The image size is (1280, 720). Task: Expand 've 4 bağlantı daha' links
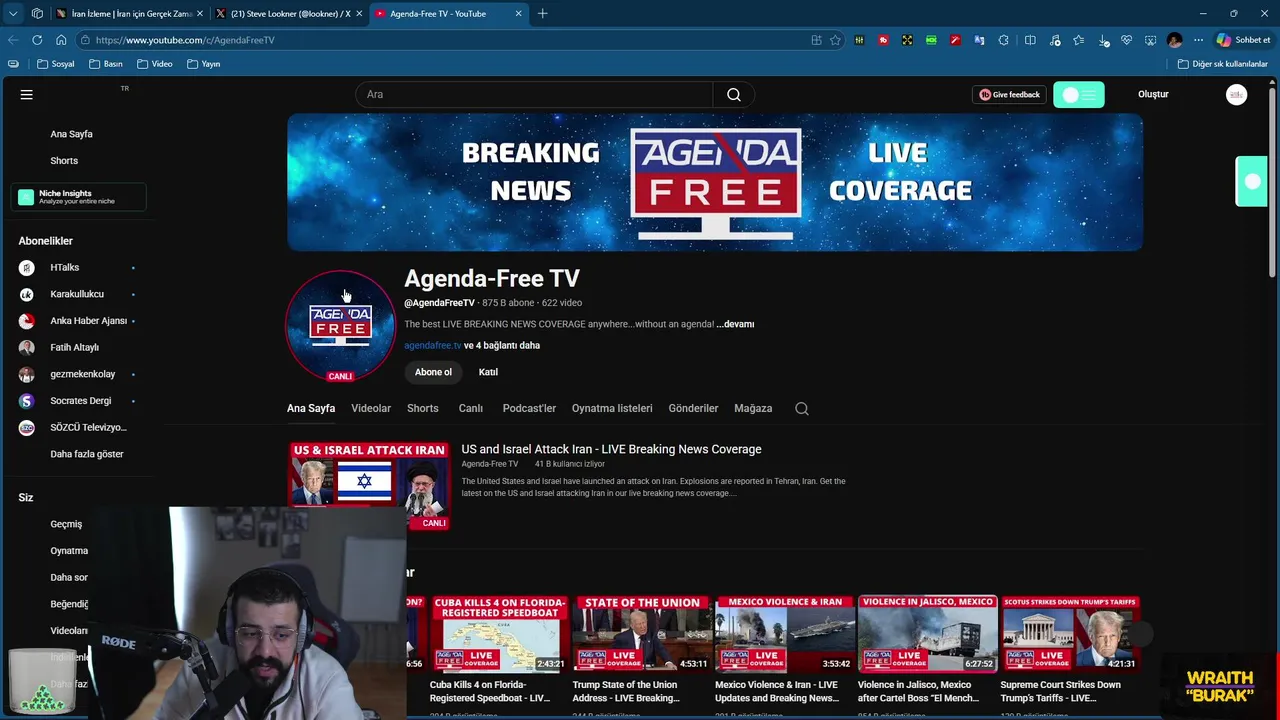coord(502,345)
